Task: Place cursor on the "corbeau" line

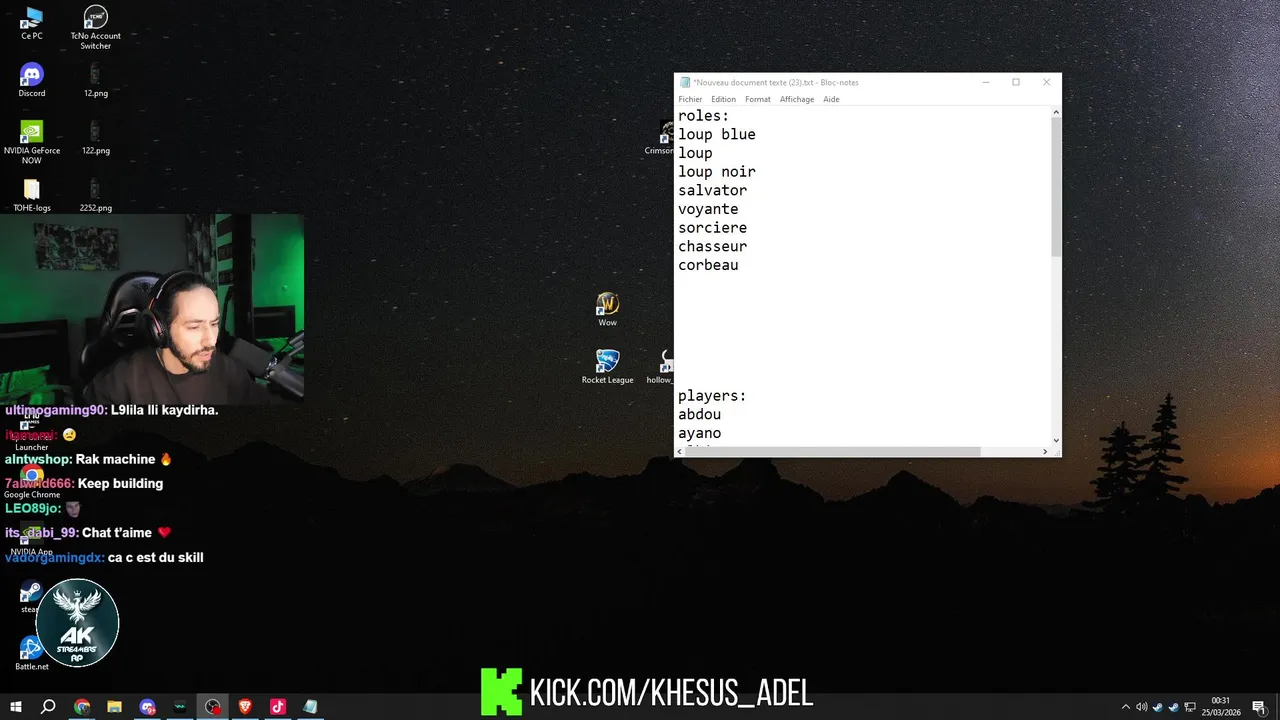Action: tap(708, 265)
